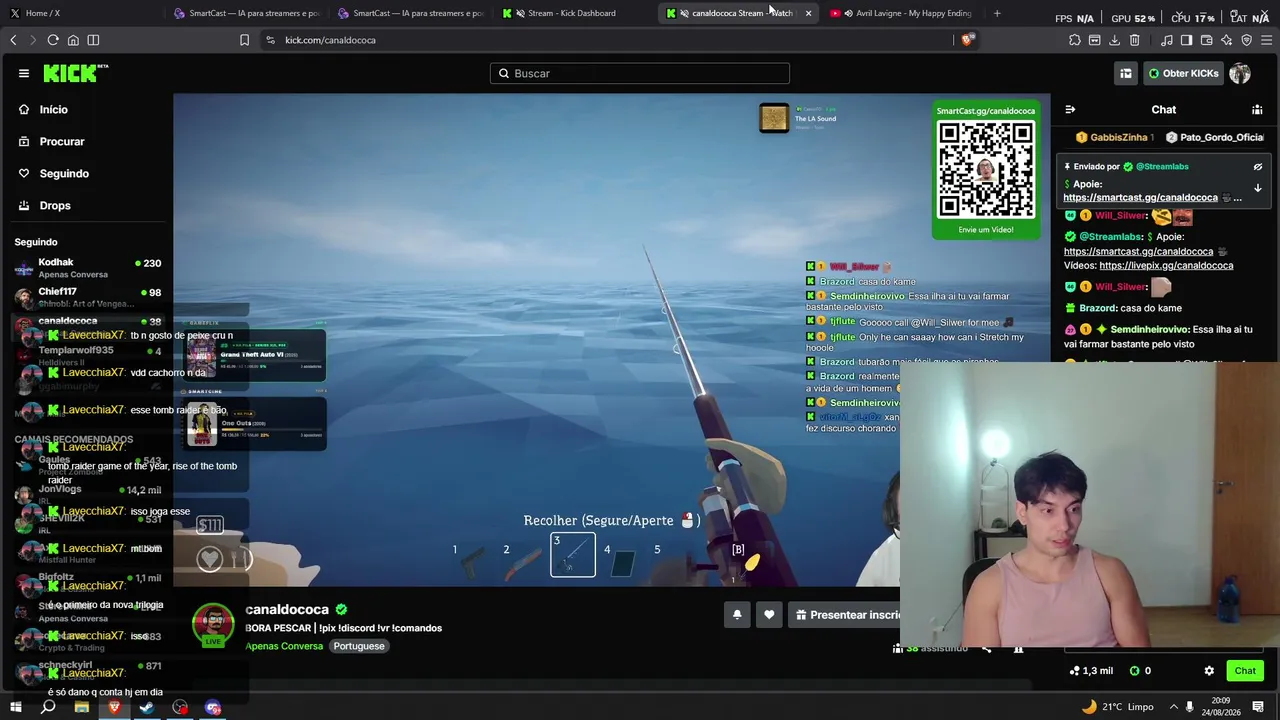Bookmark this page
Viewport: 1280px width, 720px height.
[244, 40]
